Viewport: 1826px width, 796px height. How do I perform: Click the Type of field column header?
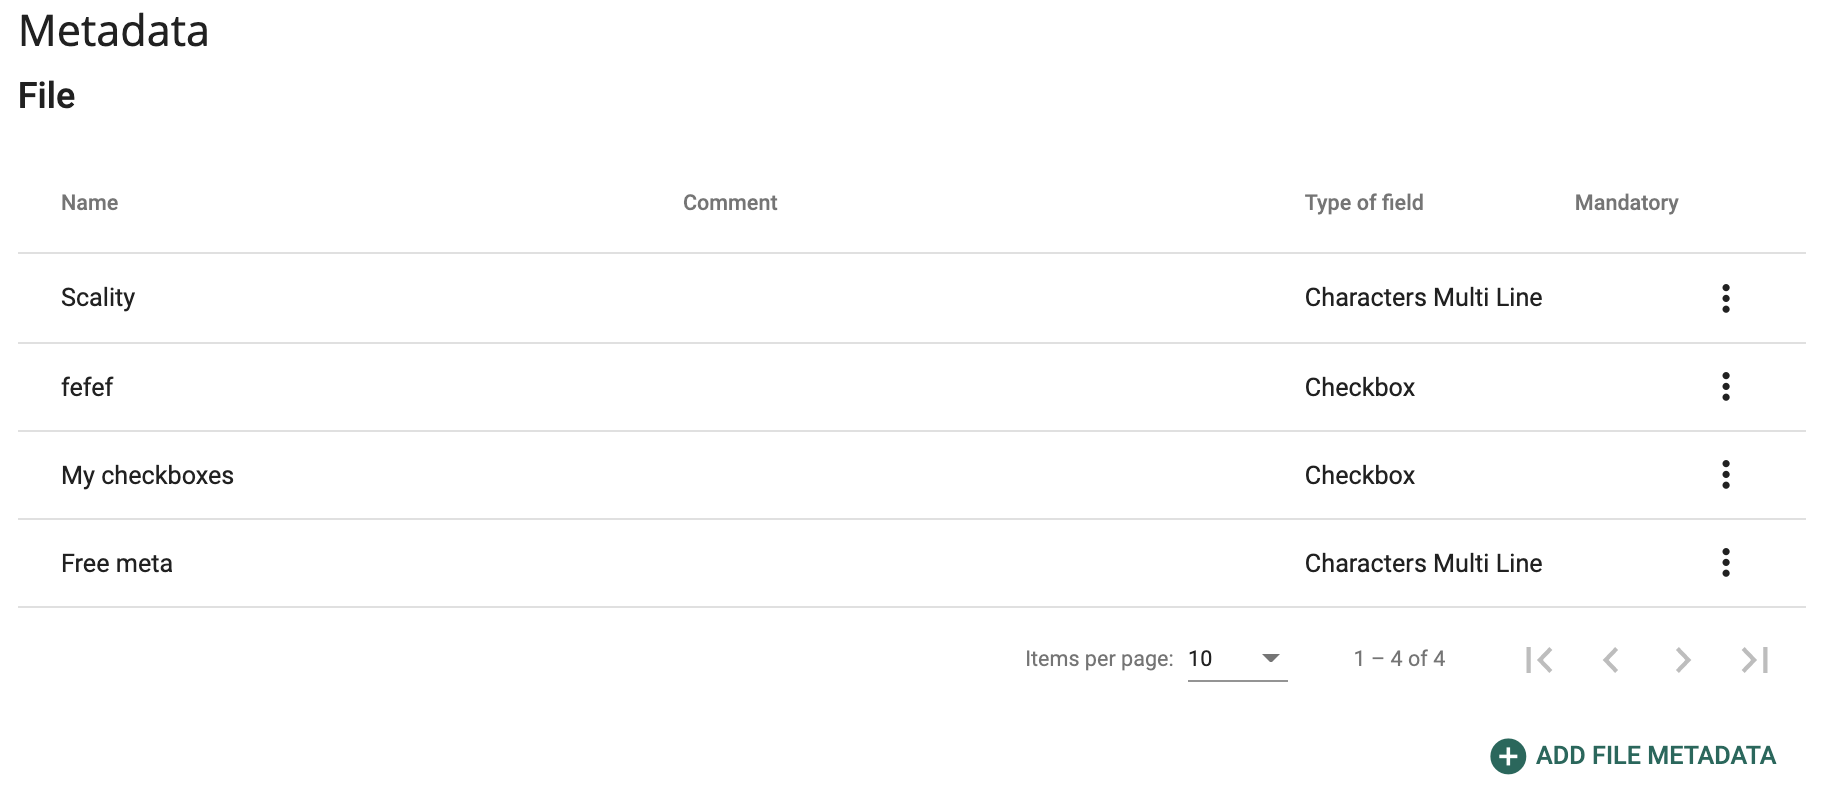click(x=1364, y=203)
